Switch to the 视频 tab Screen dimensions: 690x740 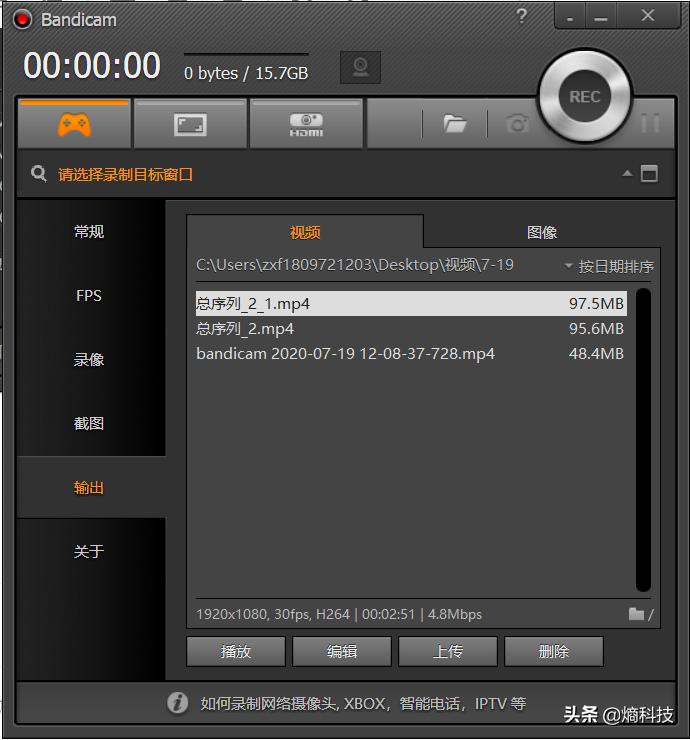pos(305,232)
